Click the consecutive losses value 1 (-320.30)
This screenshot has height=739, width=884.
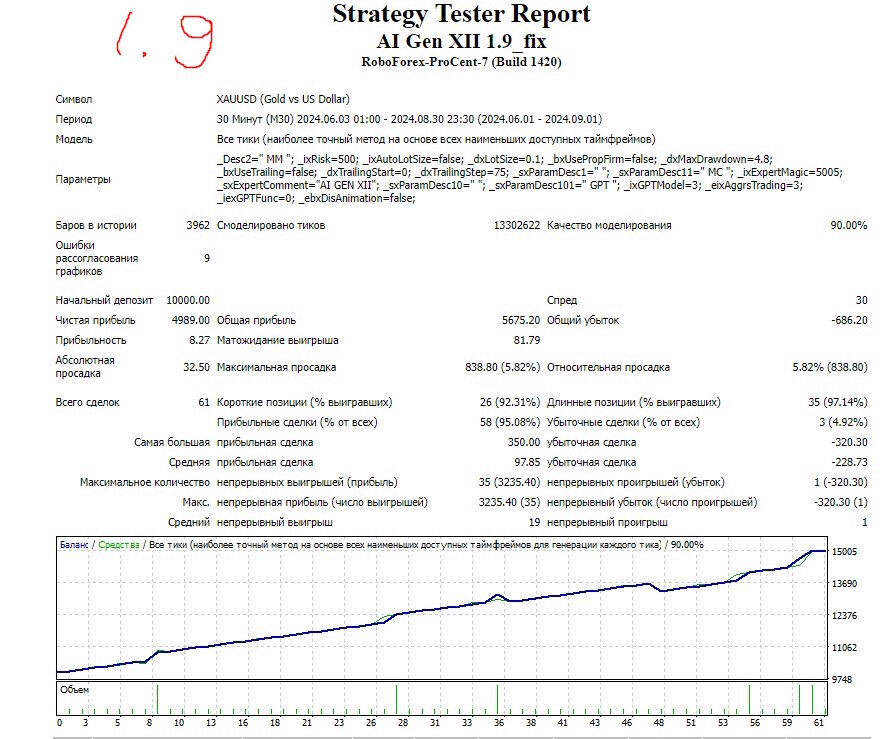click(841, 483)
